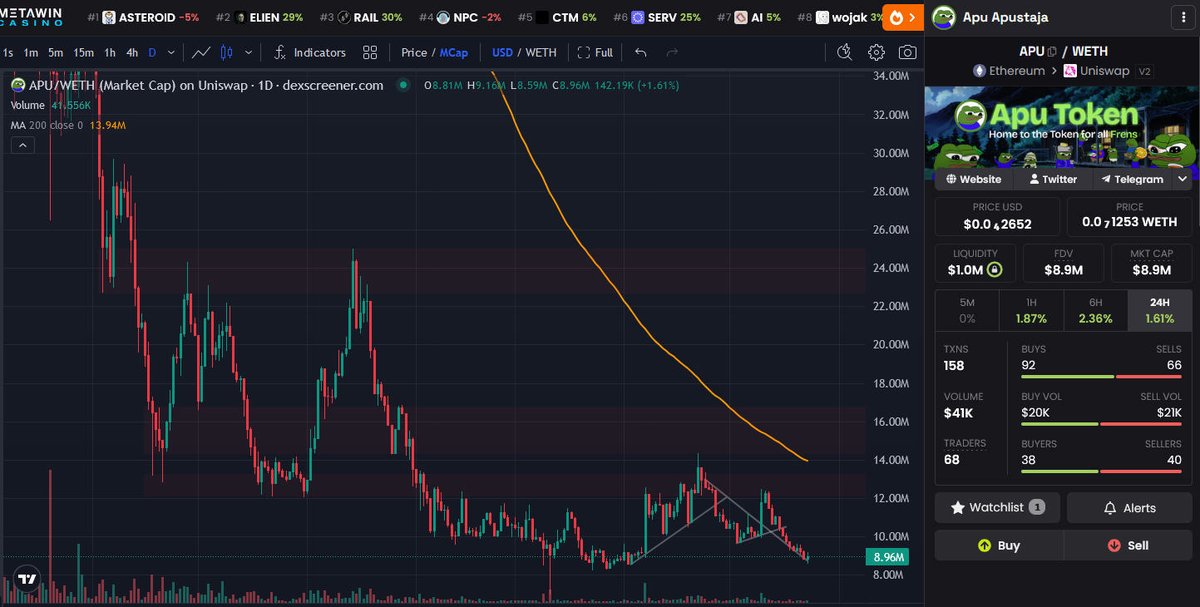Open the three-dot token options menu
Image resolution: width=1200 pixels, height=607 pixels.
coord(1182,17)
